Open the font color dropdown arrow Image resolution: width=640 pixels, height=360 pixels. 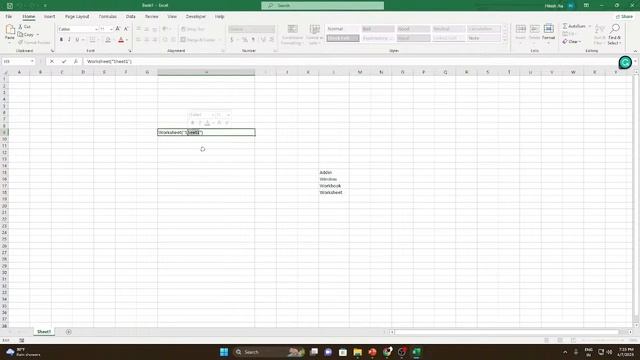click(127, 40)
